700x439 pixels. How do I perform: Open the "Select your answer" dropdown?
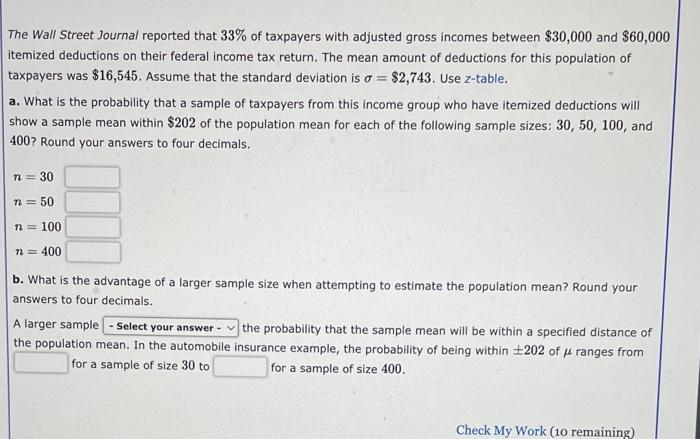[171, 327]
